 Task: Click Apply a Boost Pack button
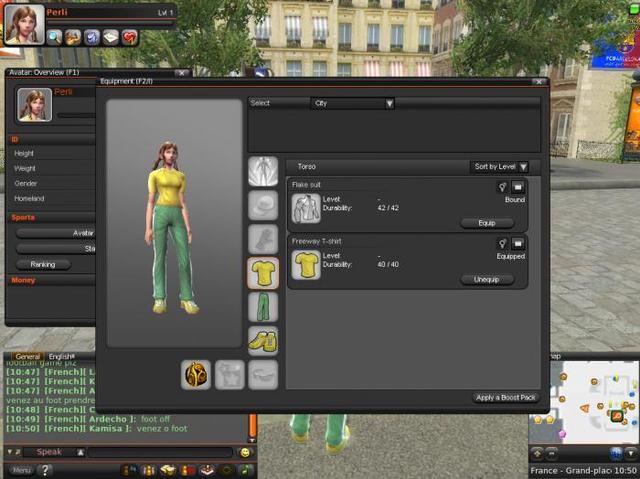[506, 397]
